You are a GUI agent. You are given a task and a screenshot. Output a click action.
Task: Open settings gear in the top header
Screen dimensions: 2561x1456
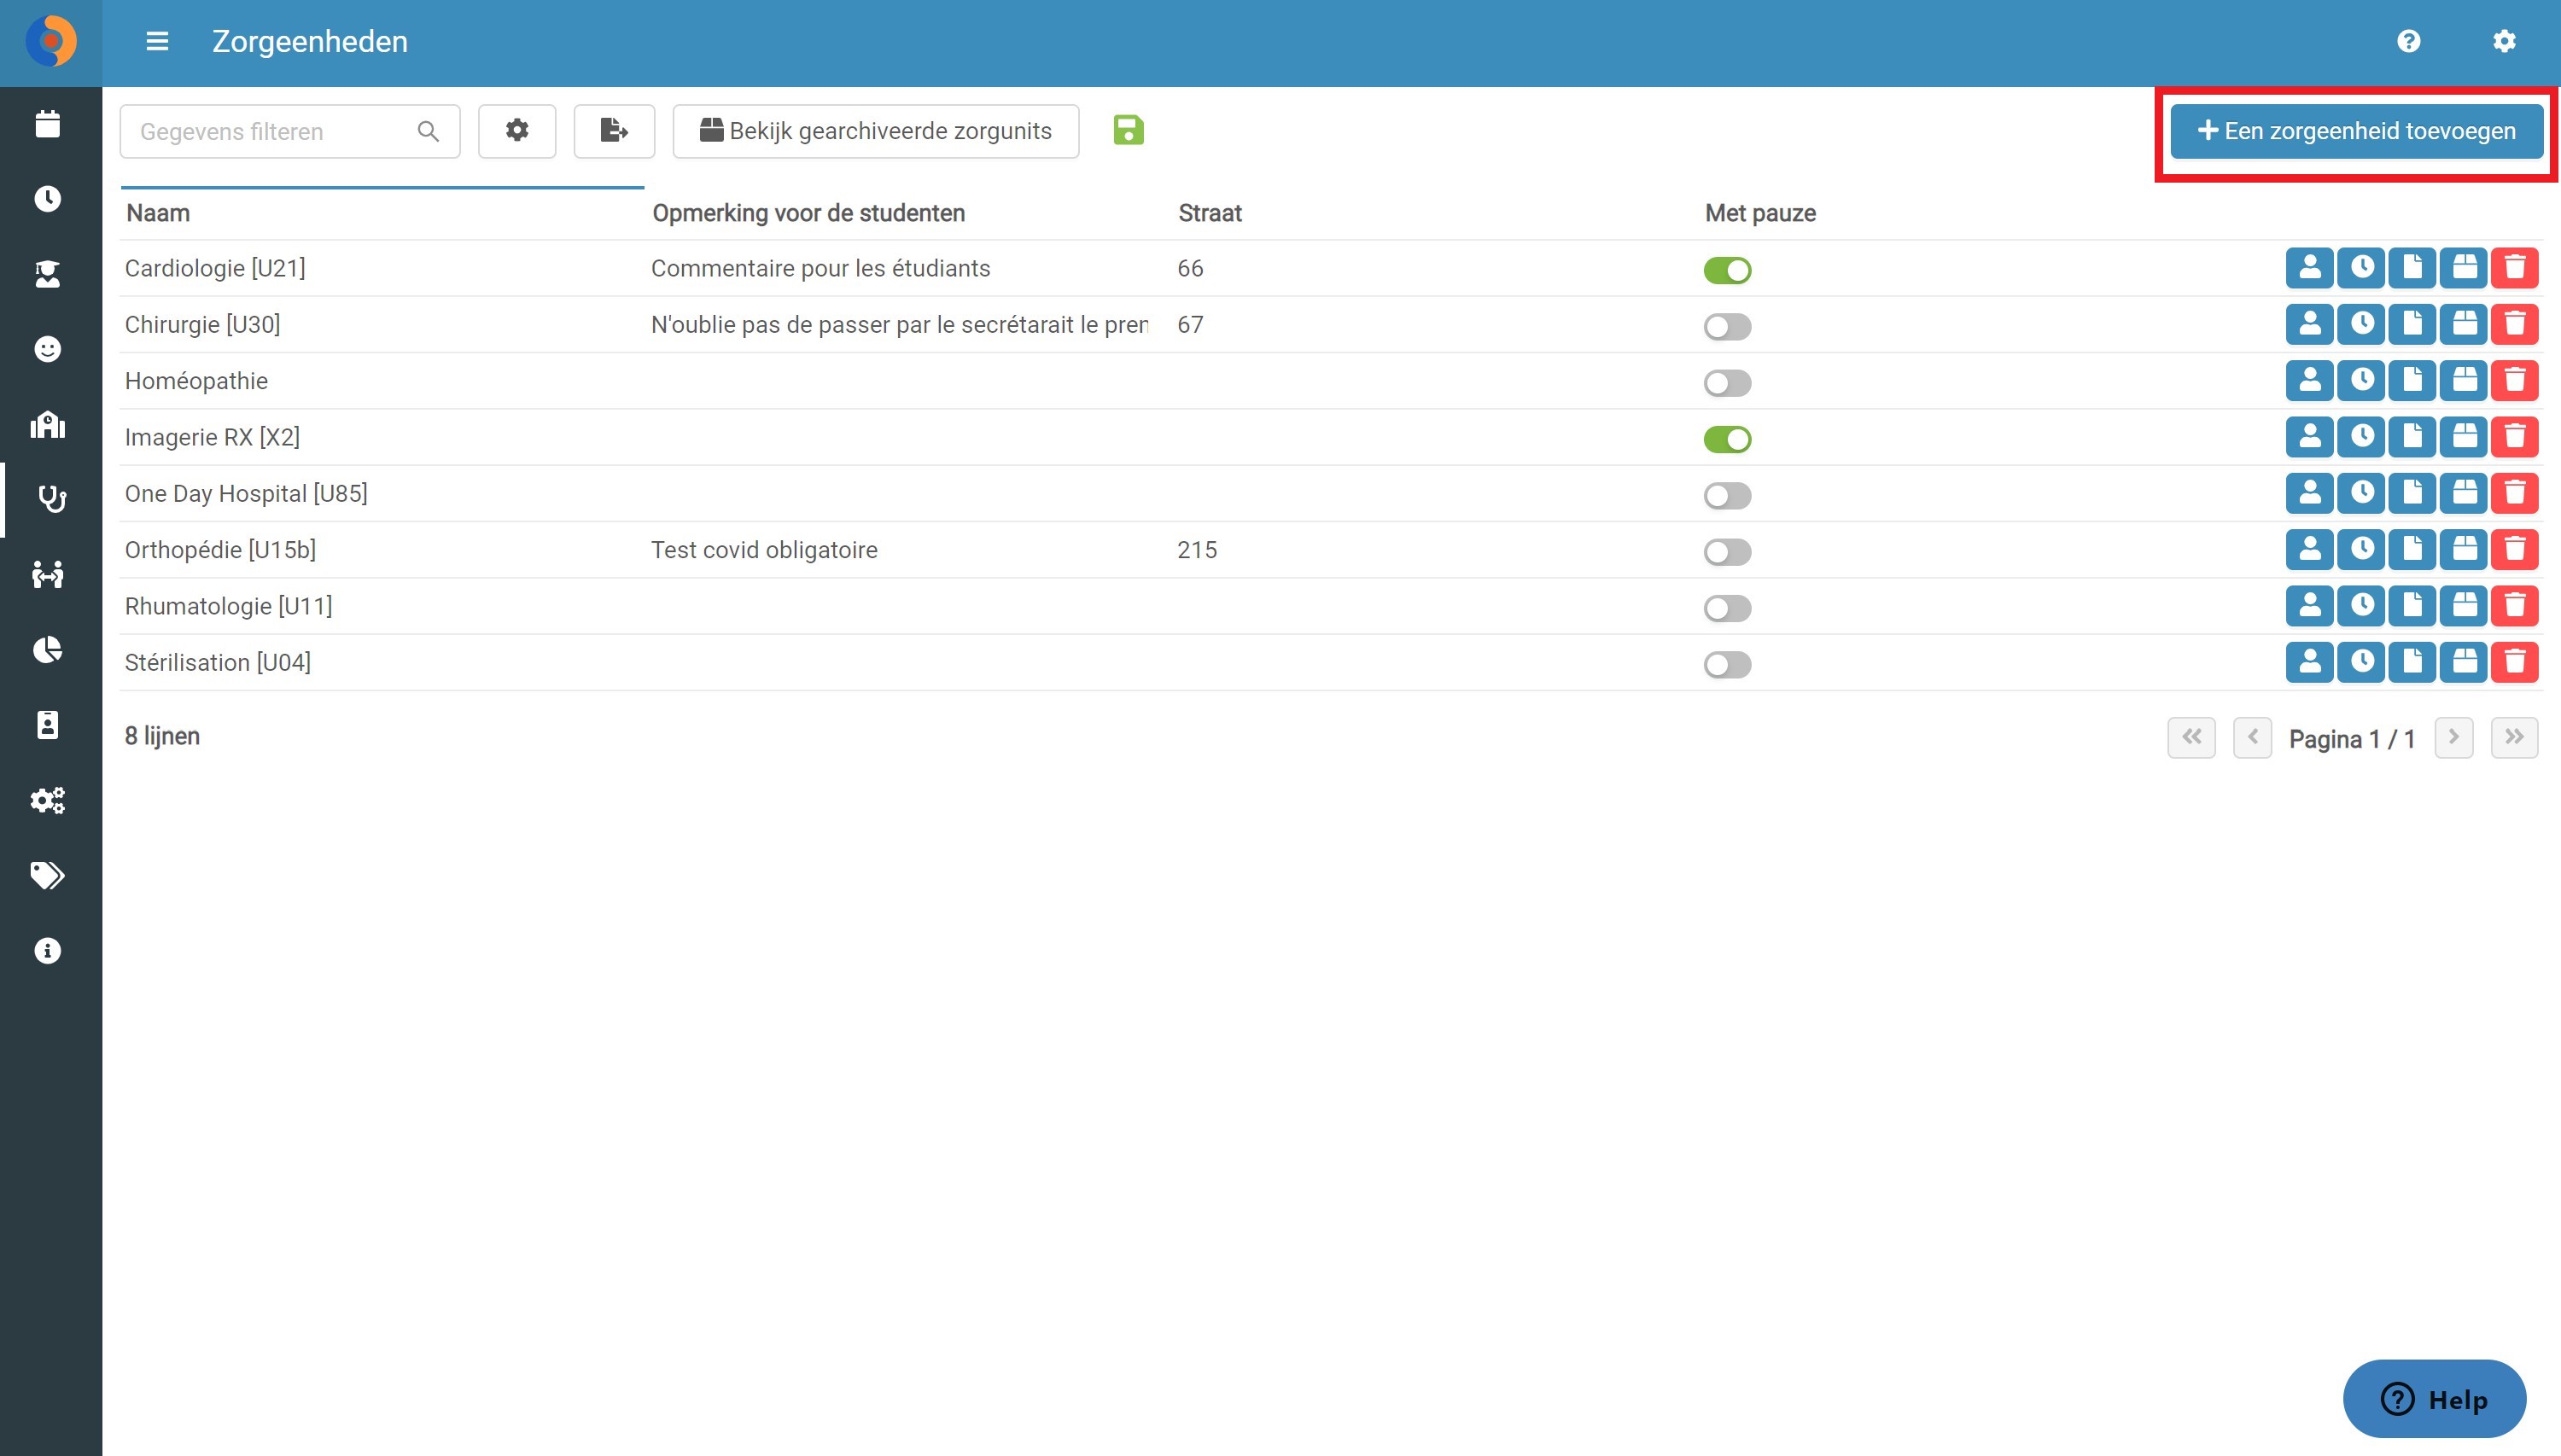coord(2503,41)
